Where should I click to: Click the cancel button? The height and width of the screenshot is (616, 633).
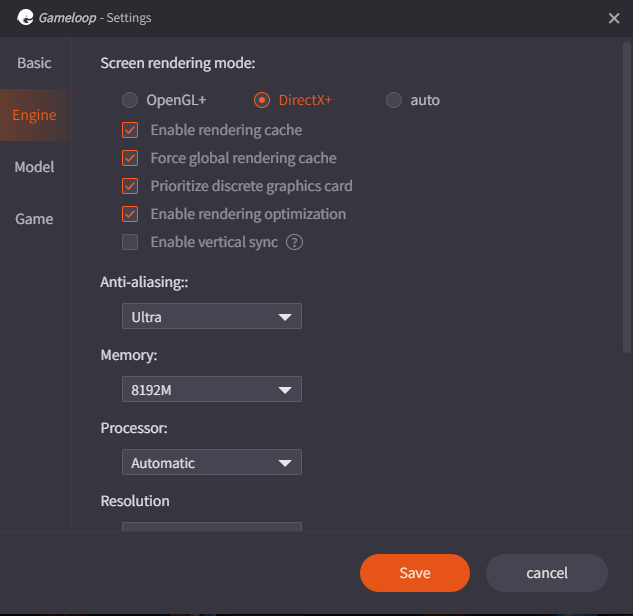click(547, 573)
